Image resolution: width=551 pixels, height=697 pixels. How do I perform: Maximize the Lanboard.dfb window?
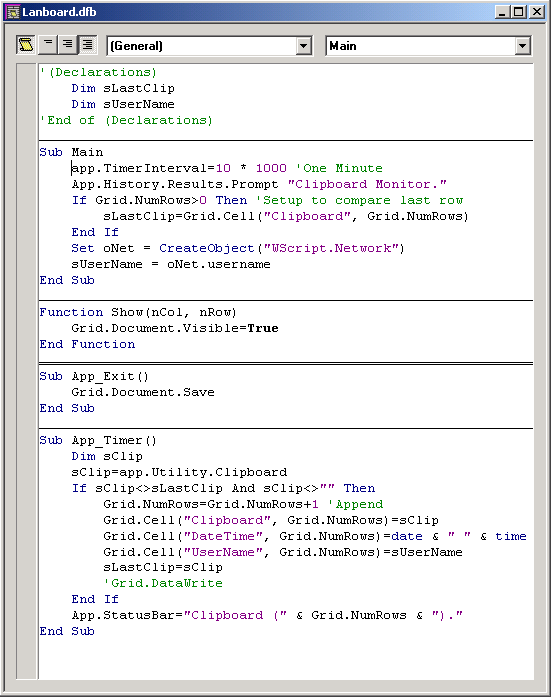point(519,12)
